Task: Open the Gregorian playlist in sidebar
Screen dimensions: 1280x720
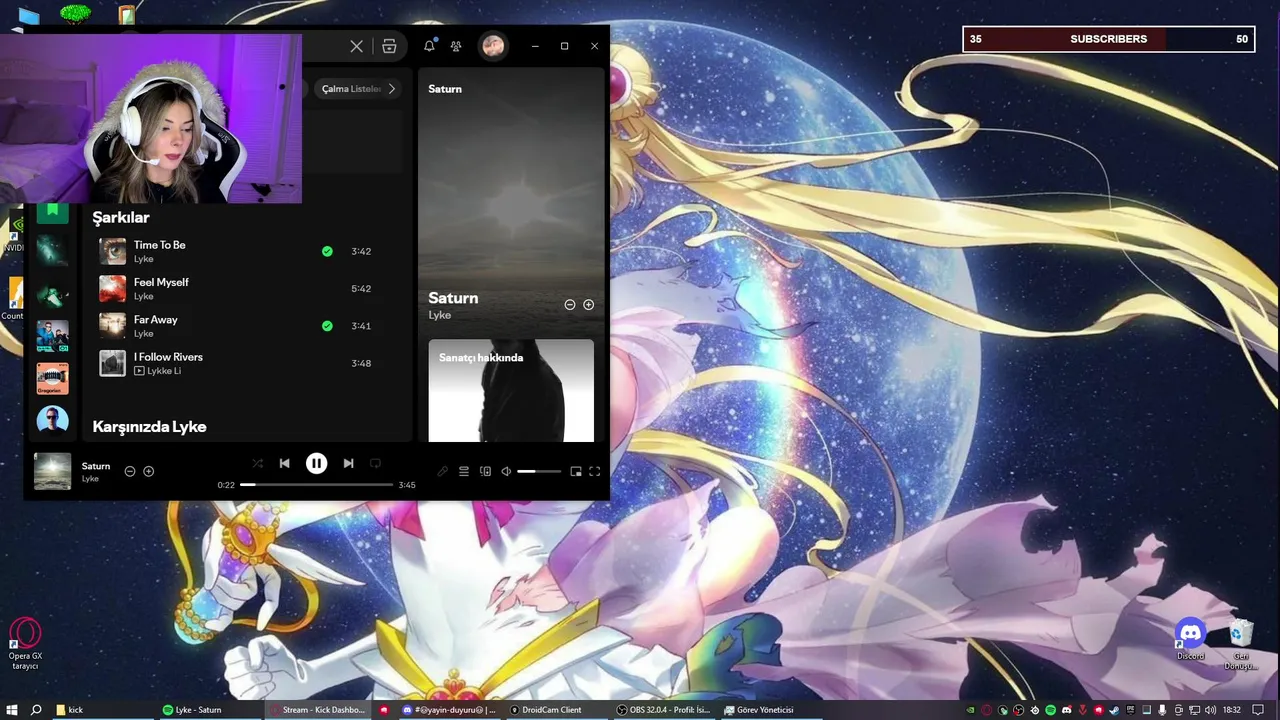Action: tap(53, 379)
